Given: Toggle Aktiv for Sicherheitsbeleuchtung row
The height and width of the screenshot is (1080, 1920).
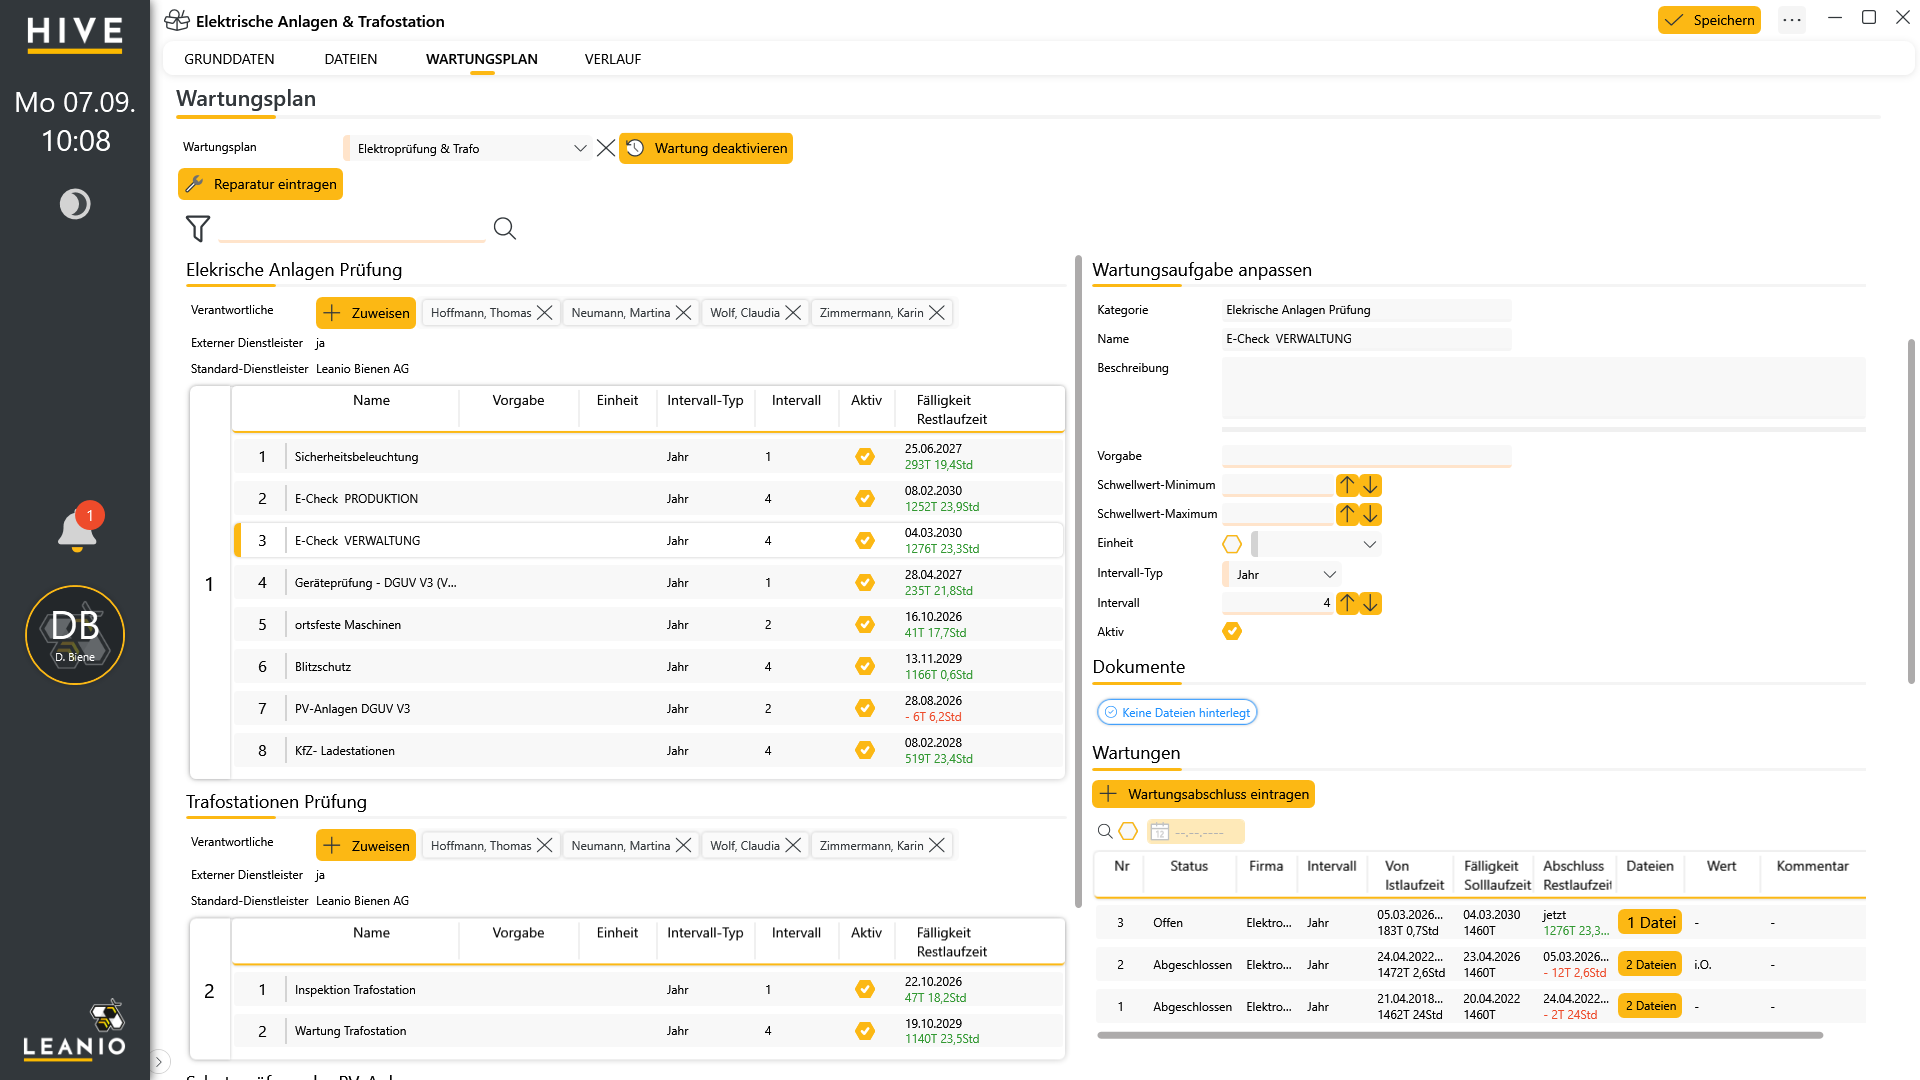Looking at the screenshot, I should (x=865, y=456).
